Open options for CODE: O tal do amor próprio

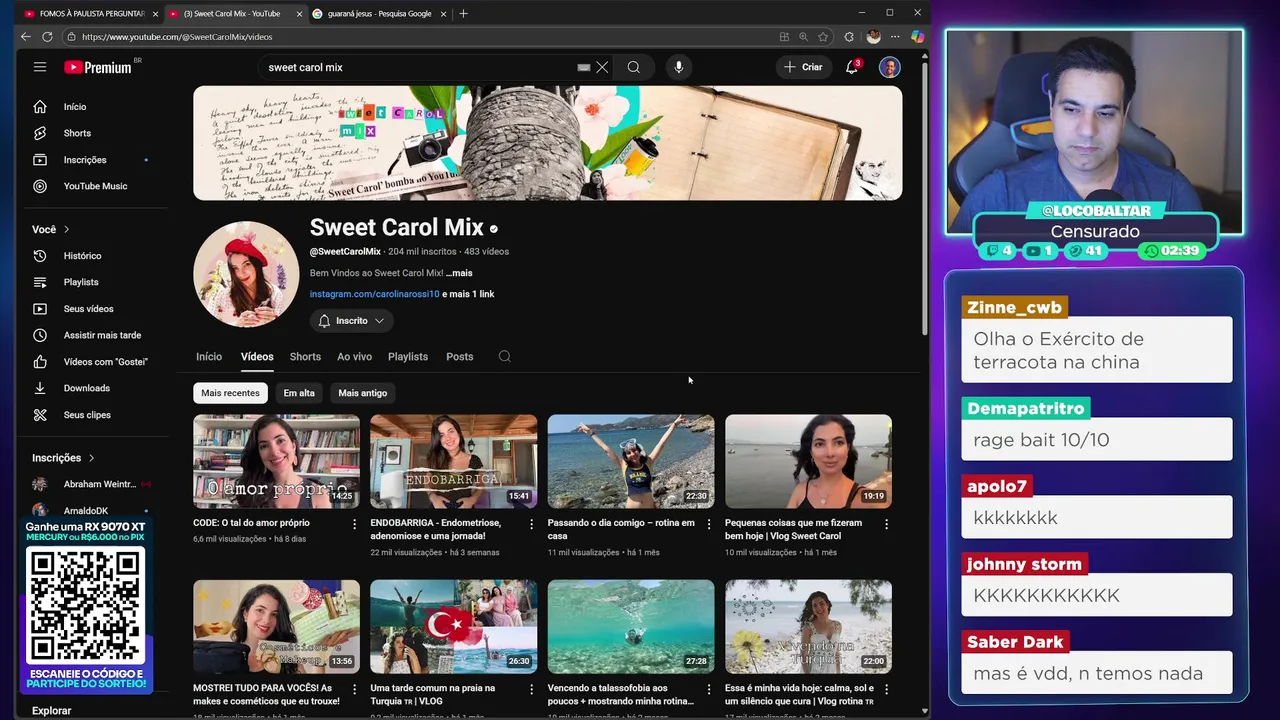pos(354,523)
